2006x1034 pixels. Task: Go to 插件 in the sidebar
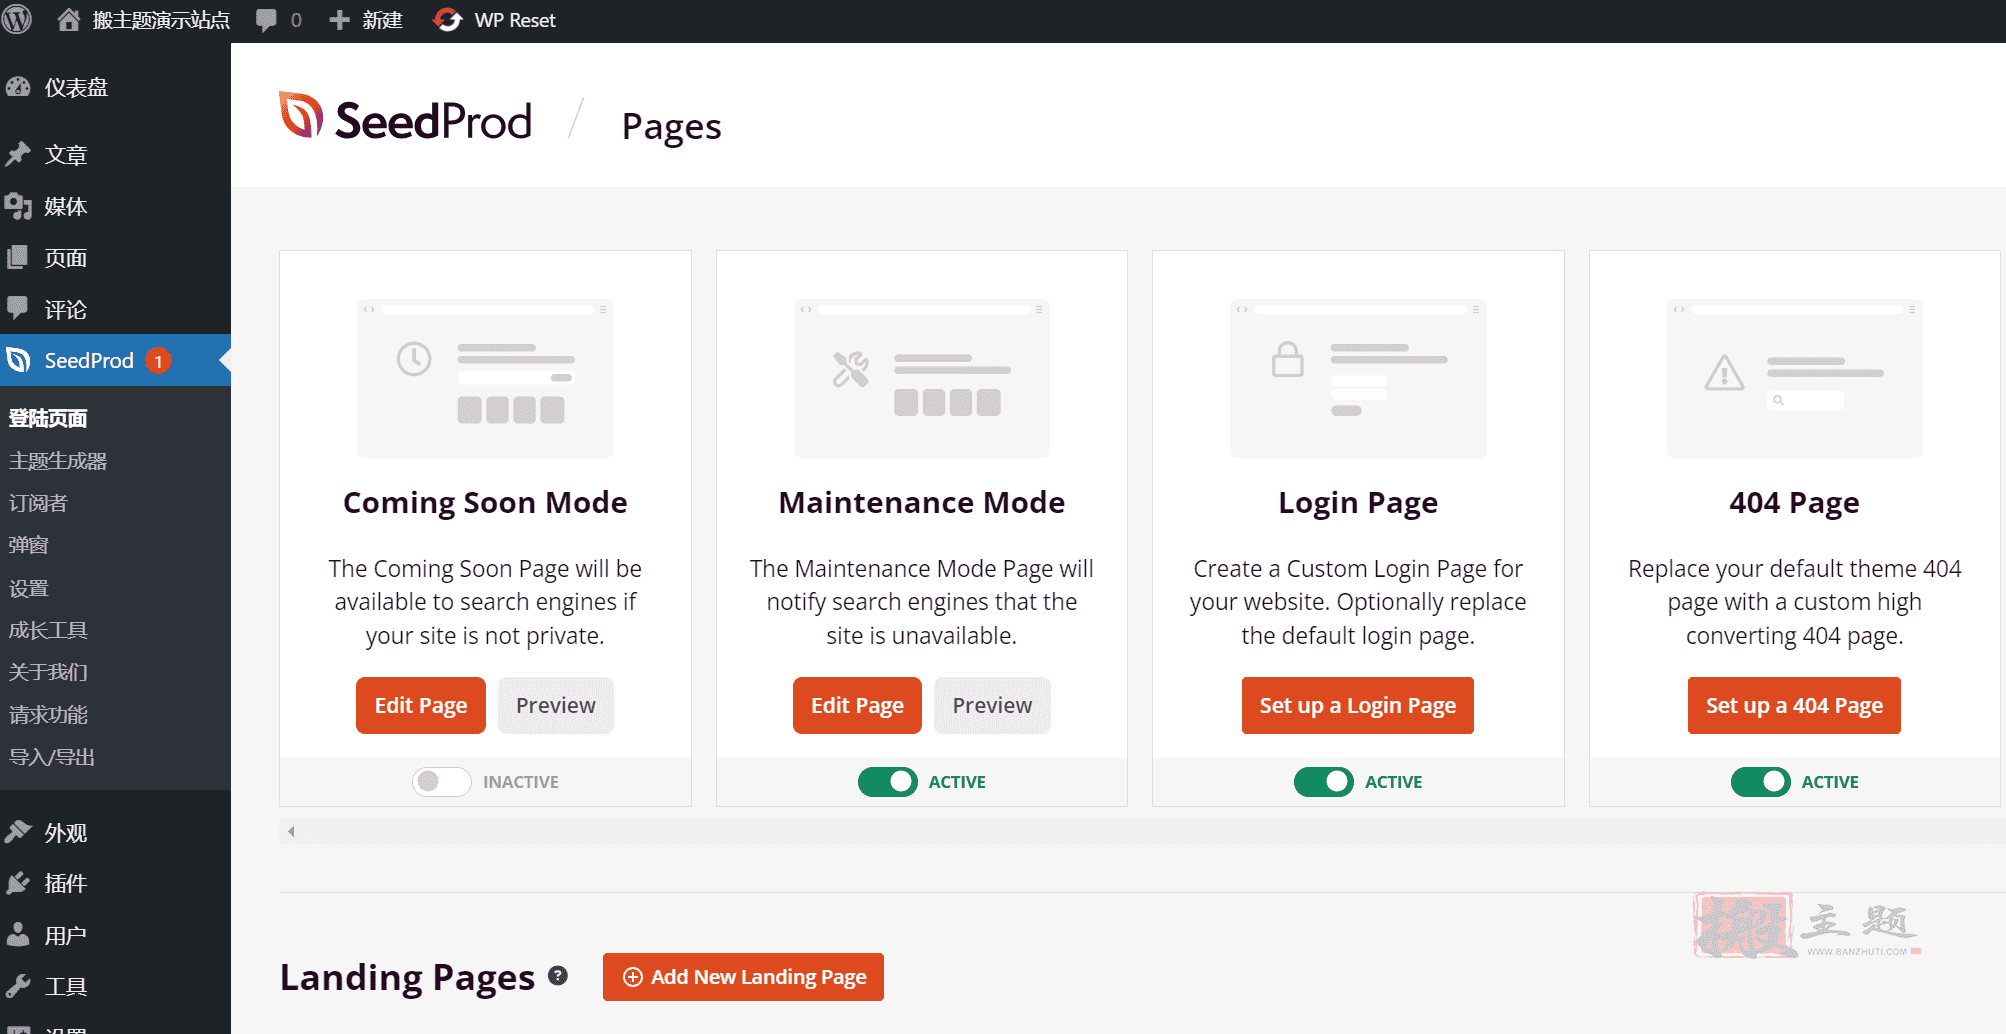pos(115,884)
